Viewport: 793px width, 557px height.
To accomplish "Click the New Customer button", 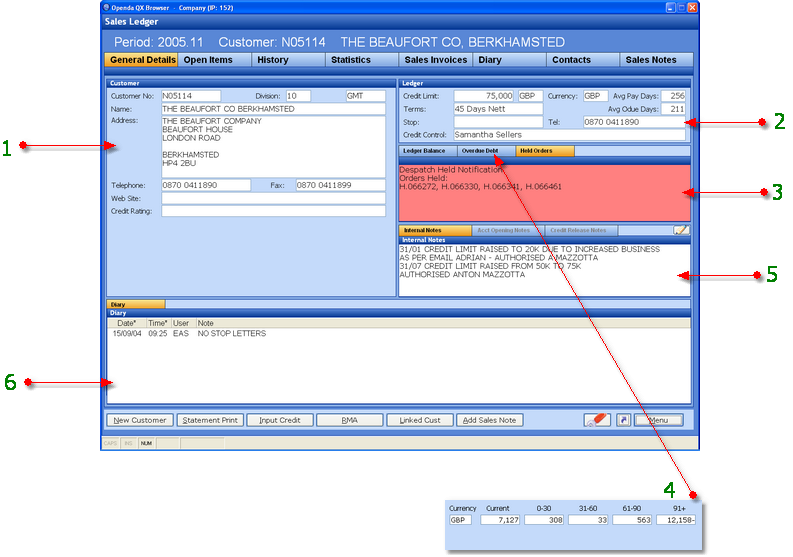I will tap(140, 420).
